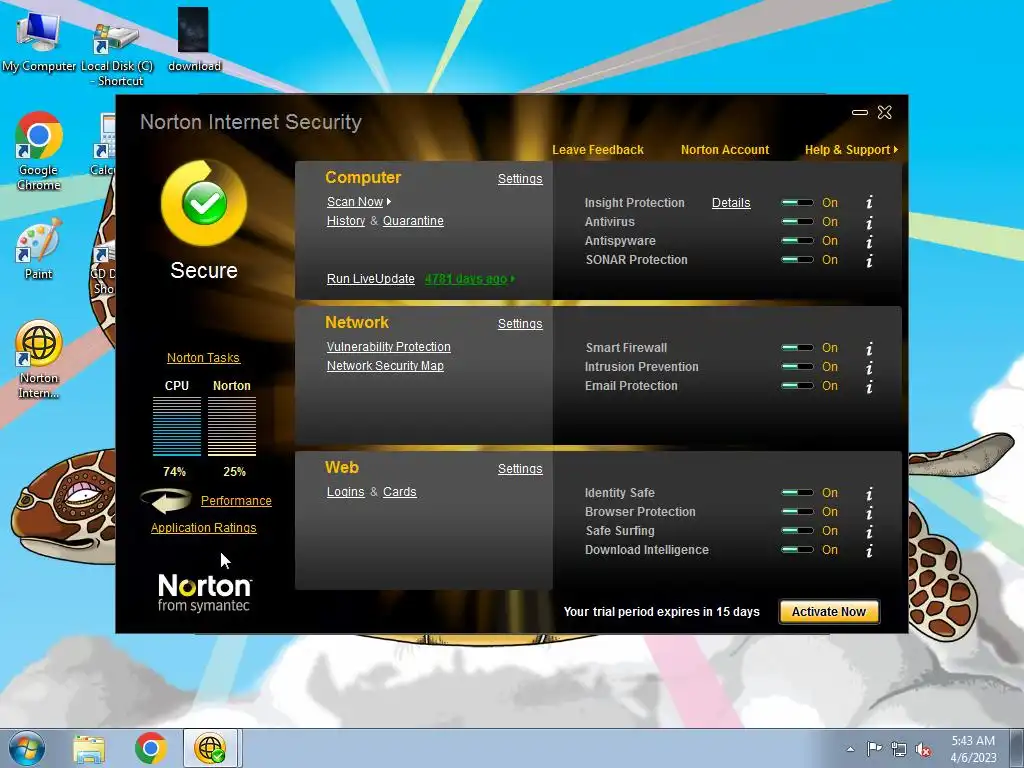Click info icon for Insight Protection
The height and width of the screenshot is (768, 1024).
point(869,202)
